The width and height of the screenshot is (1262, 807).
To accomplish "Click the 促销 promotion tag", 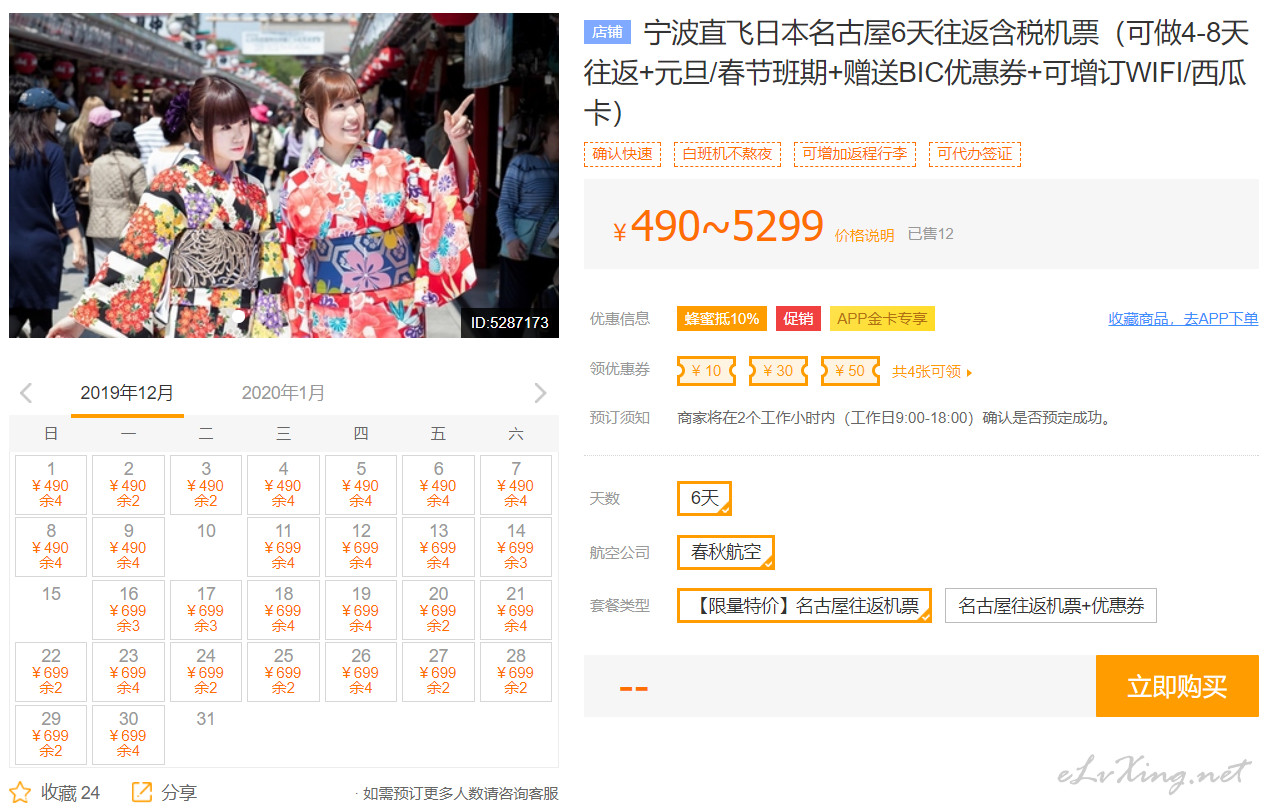I will (798, 319).
